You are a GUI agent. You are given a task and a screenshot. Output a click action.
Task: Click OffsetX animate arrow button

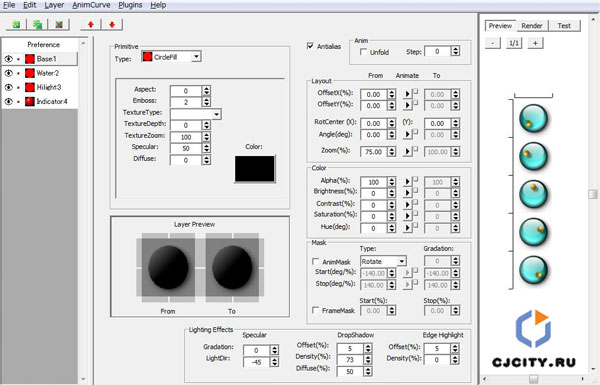[408, 94]
